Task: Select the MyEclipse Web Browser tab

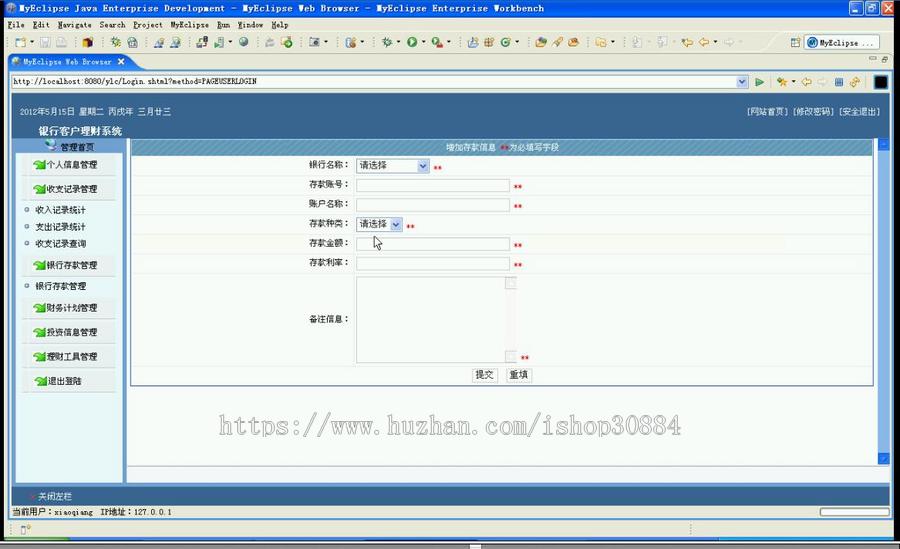Action: 67,61
